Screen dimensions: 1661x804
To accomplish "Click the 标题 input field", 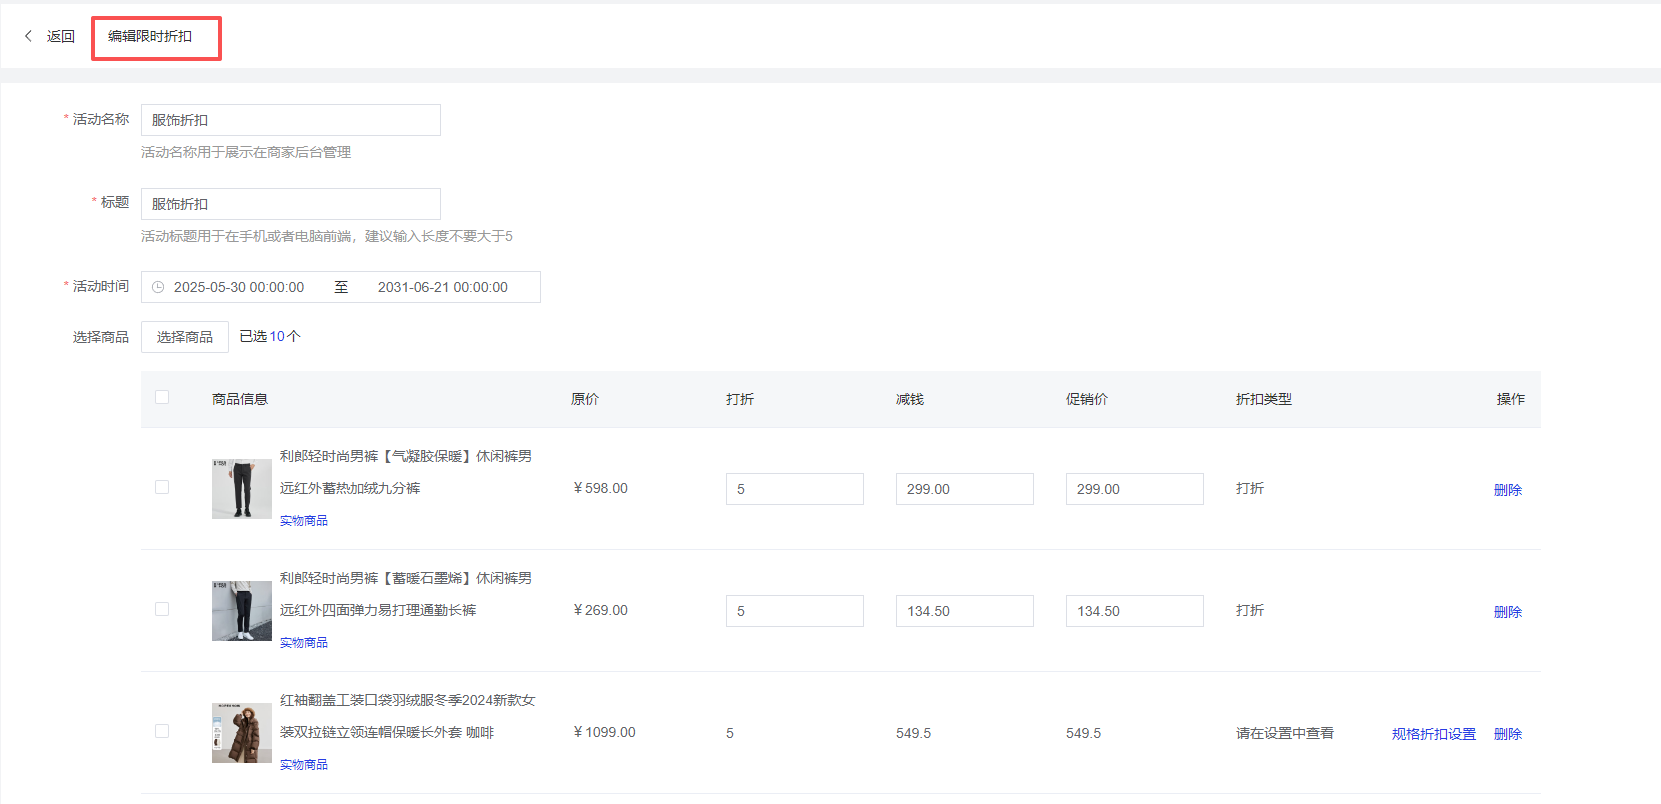I will (290, 204).
